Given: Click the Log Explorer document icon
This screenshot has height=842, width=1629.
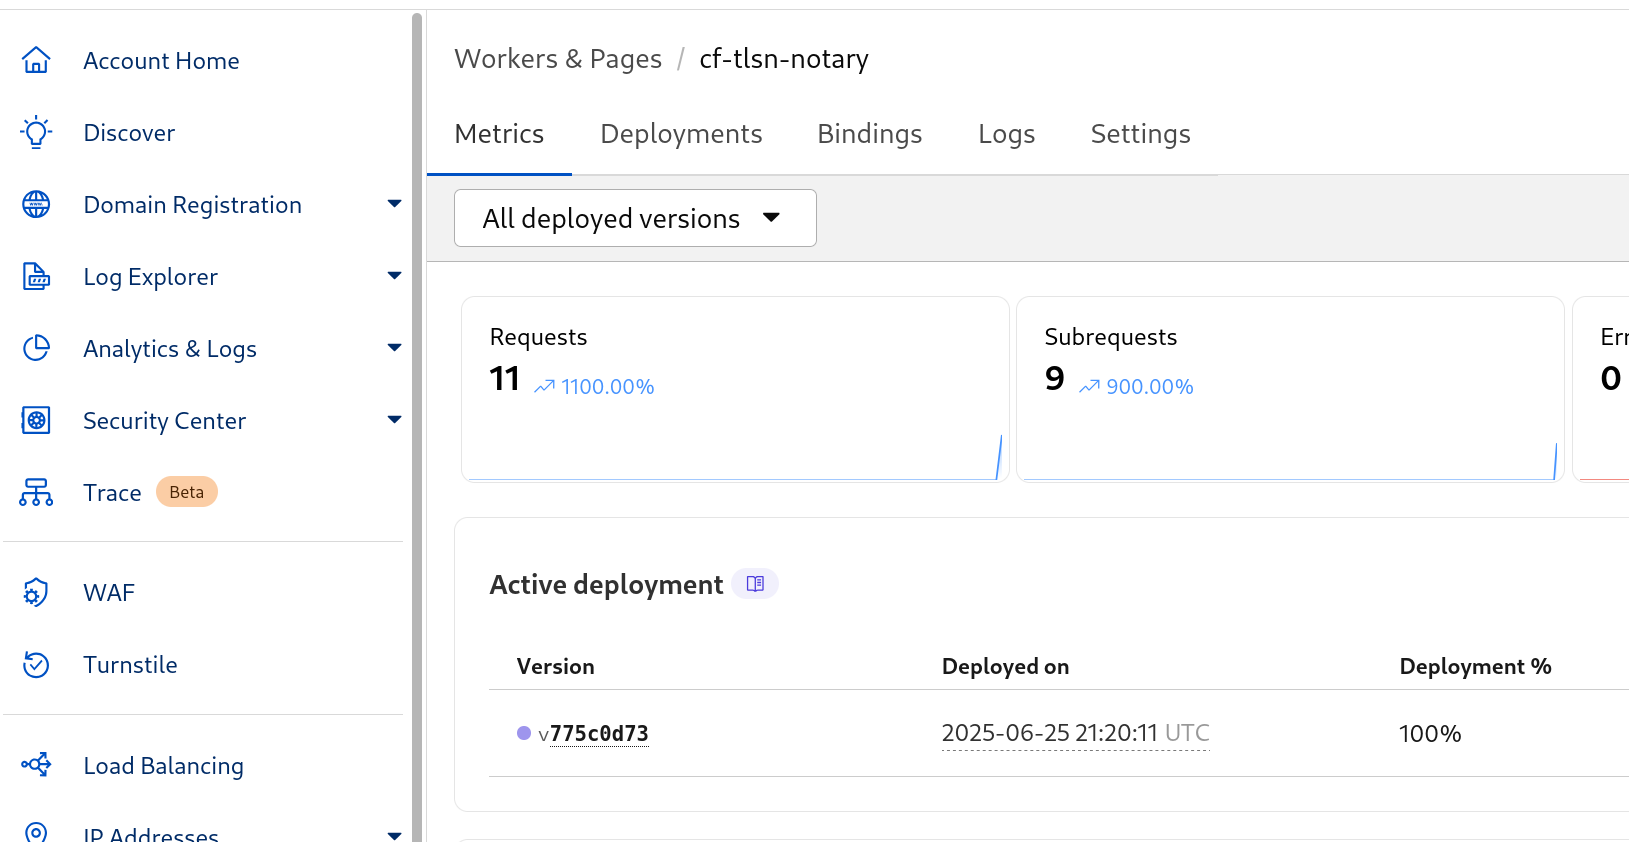Looking at the screenshot, I should coord(36,276).
